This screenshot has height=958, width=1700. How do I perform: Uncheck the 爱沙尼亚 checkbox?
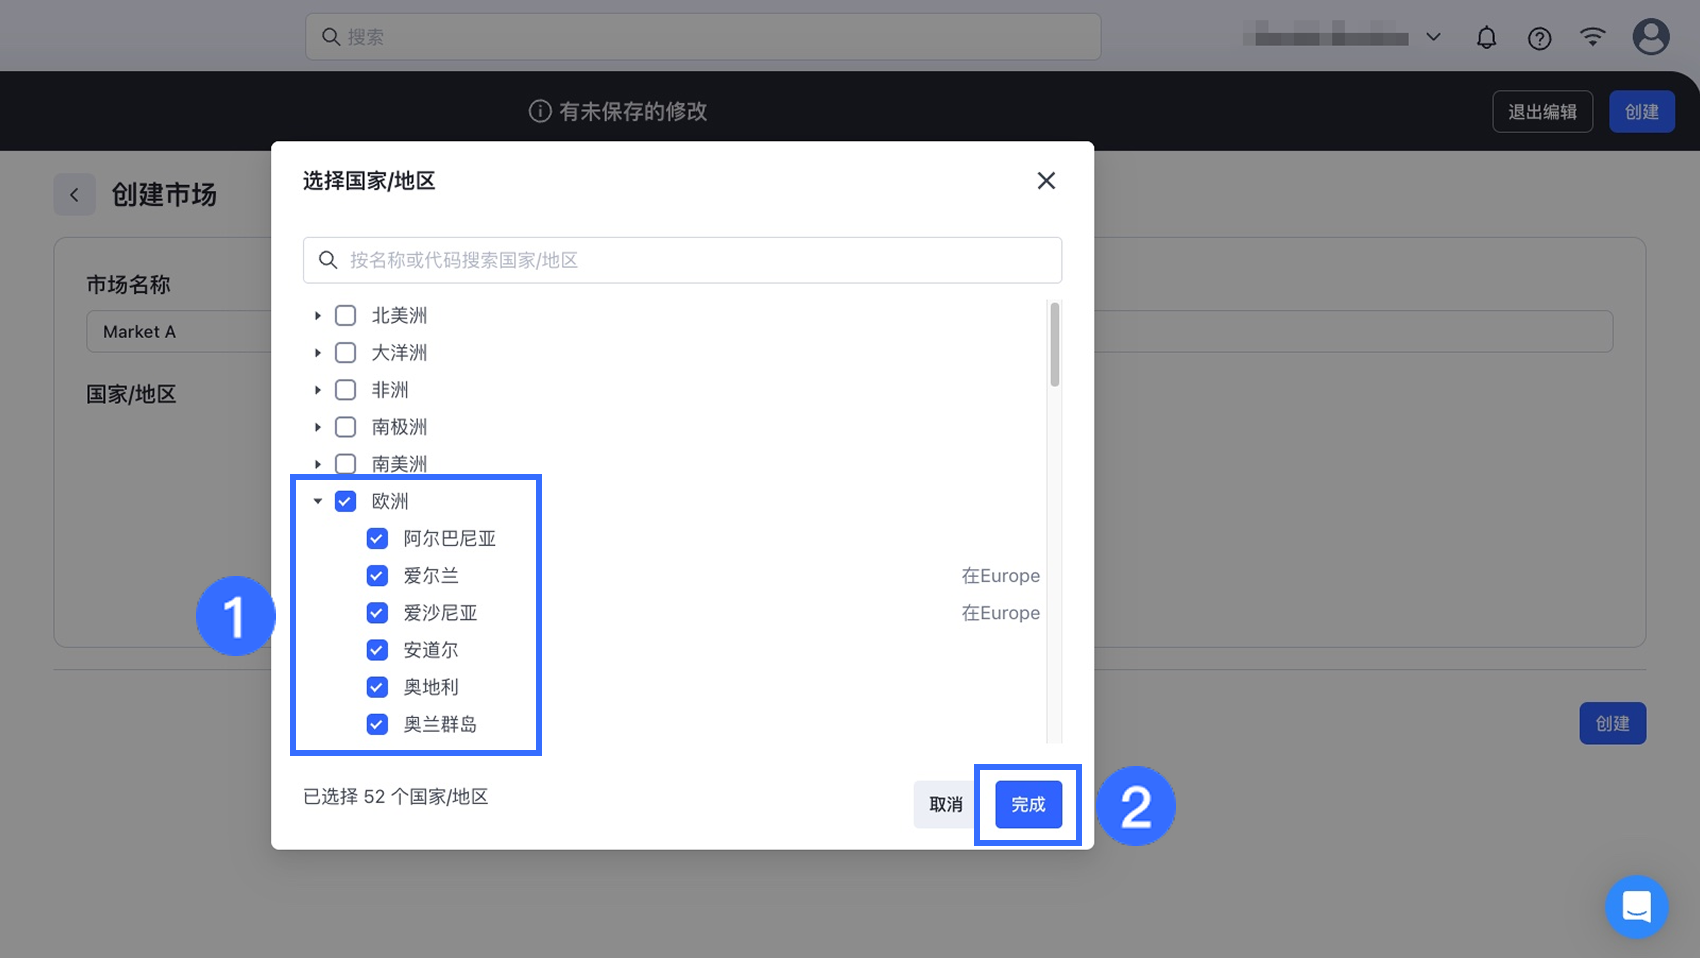pos(377,613)
